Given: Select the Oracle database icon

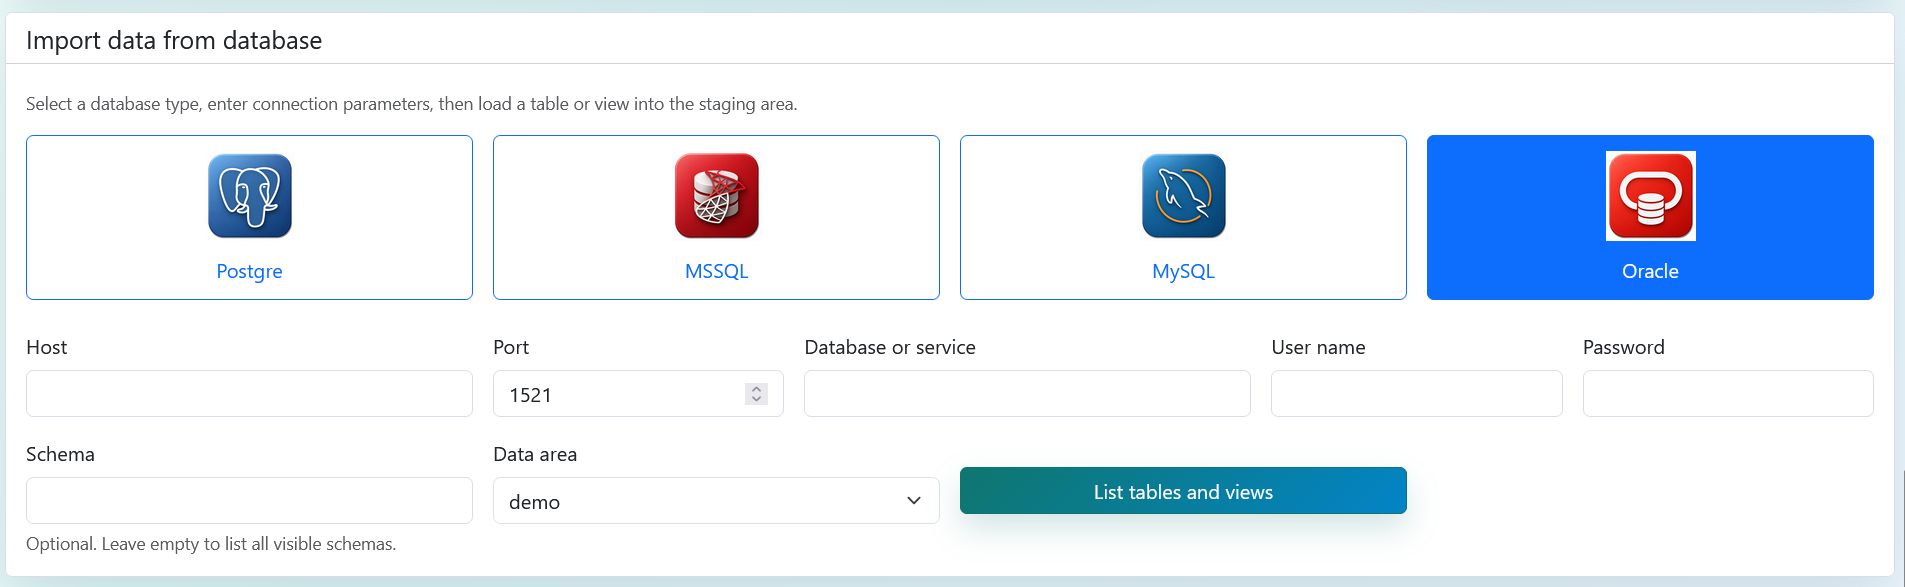Looking at the screenshot, I should click(1650, 196).
